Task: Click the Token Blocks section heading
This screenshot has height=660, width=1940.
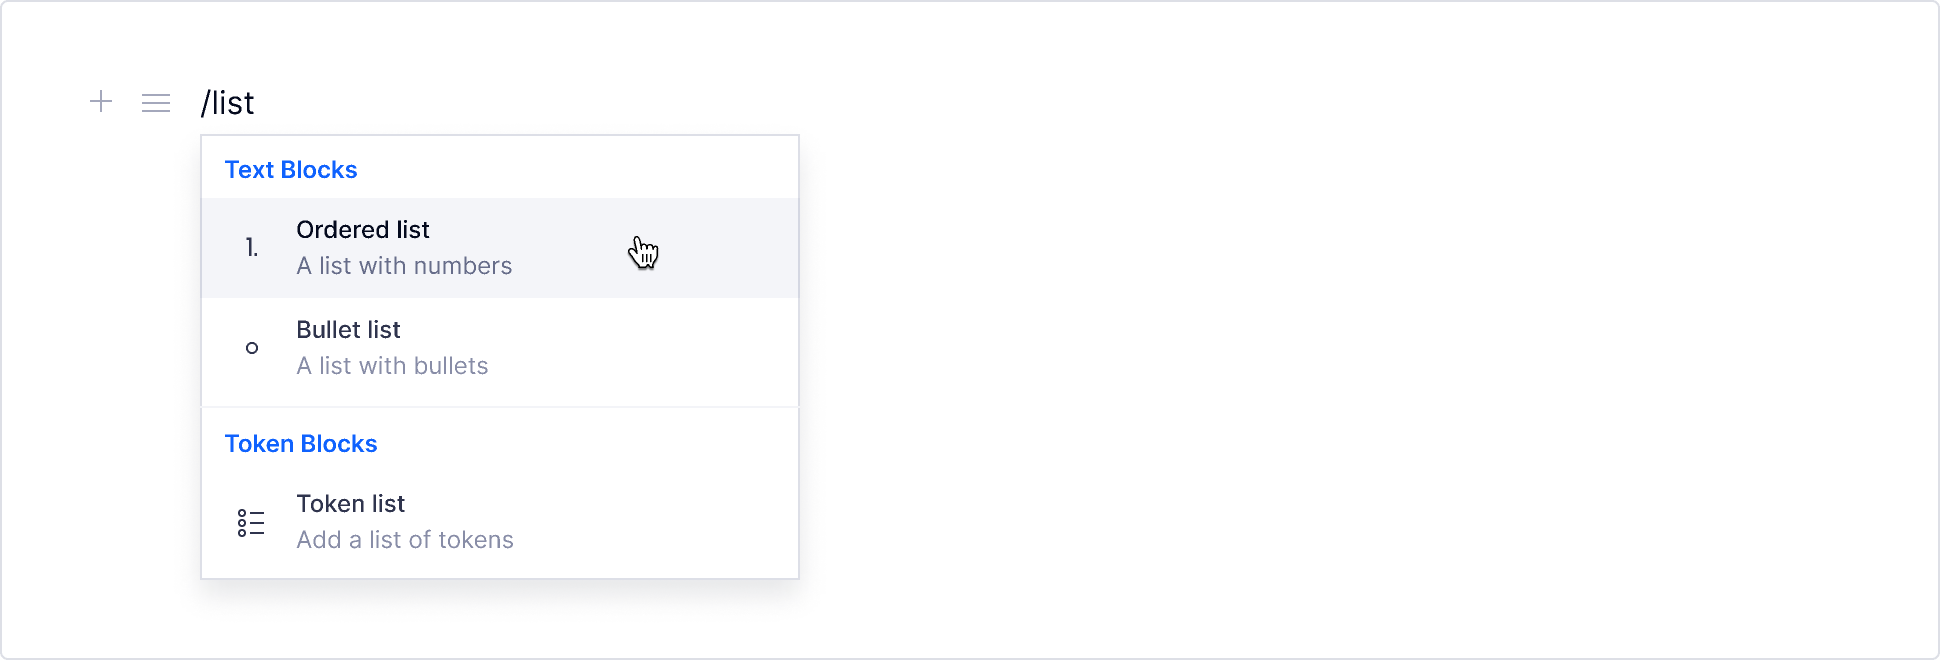Action: (301, 444)
